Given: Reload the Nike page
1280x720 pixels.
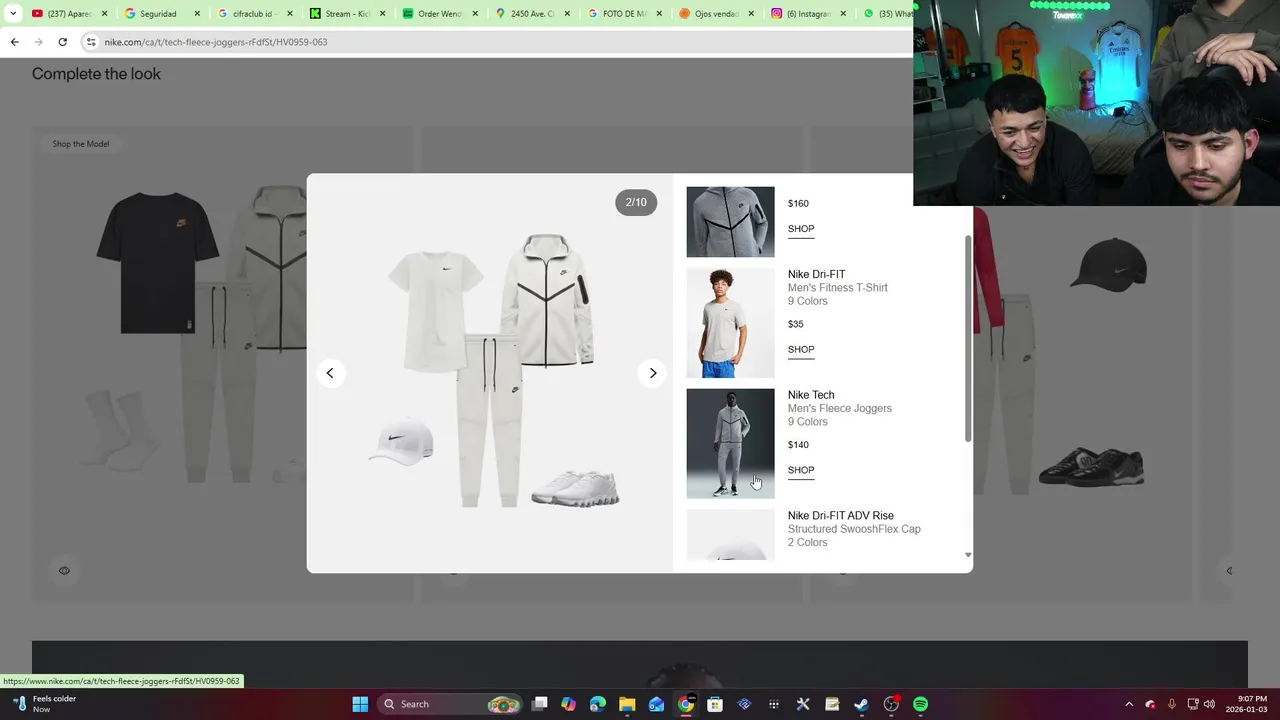Looking at the screenshot, I should (62, 42).
